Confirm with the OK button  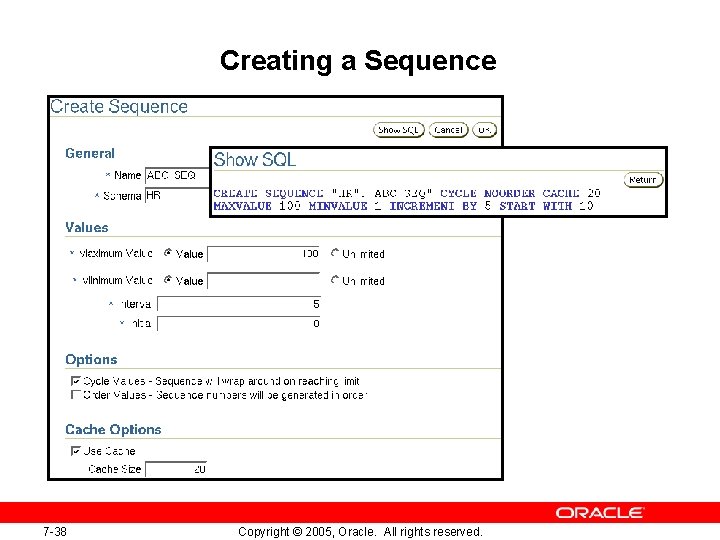pyautogui.click(x=484, y=130)
